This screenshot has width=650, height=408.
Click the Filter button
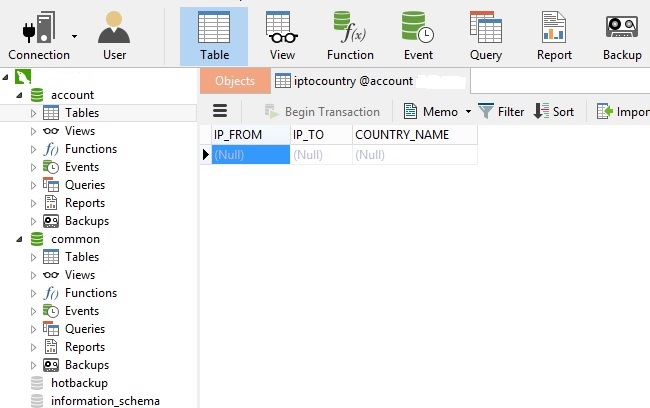[x=501, y=112]
